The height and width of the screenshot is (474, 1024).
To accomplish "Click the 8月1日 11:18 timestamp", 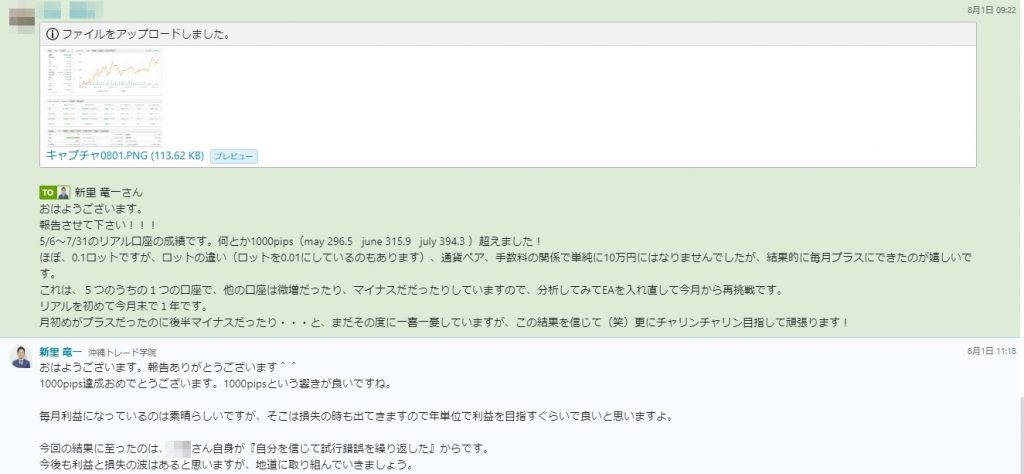I will 991,351.
